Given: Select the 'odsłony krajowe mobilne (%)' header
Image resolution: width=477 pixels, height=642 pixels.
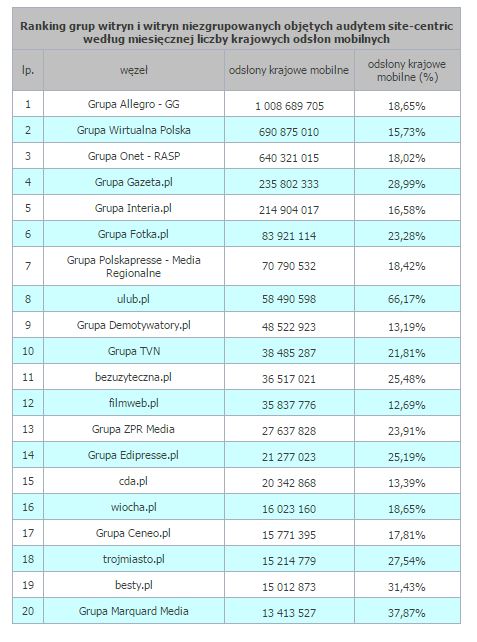Looking at the screenshot, I should tap(407, 70).
